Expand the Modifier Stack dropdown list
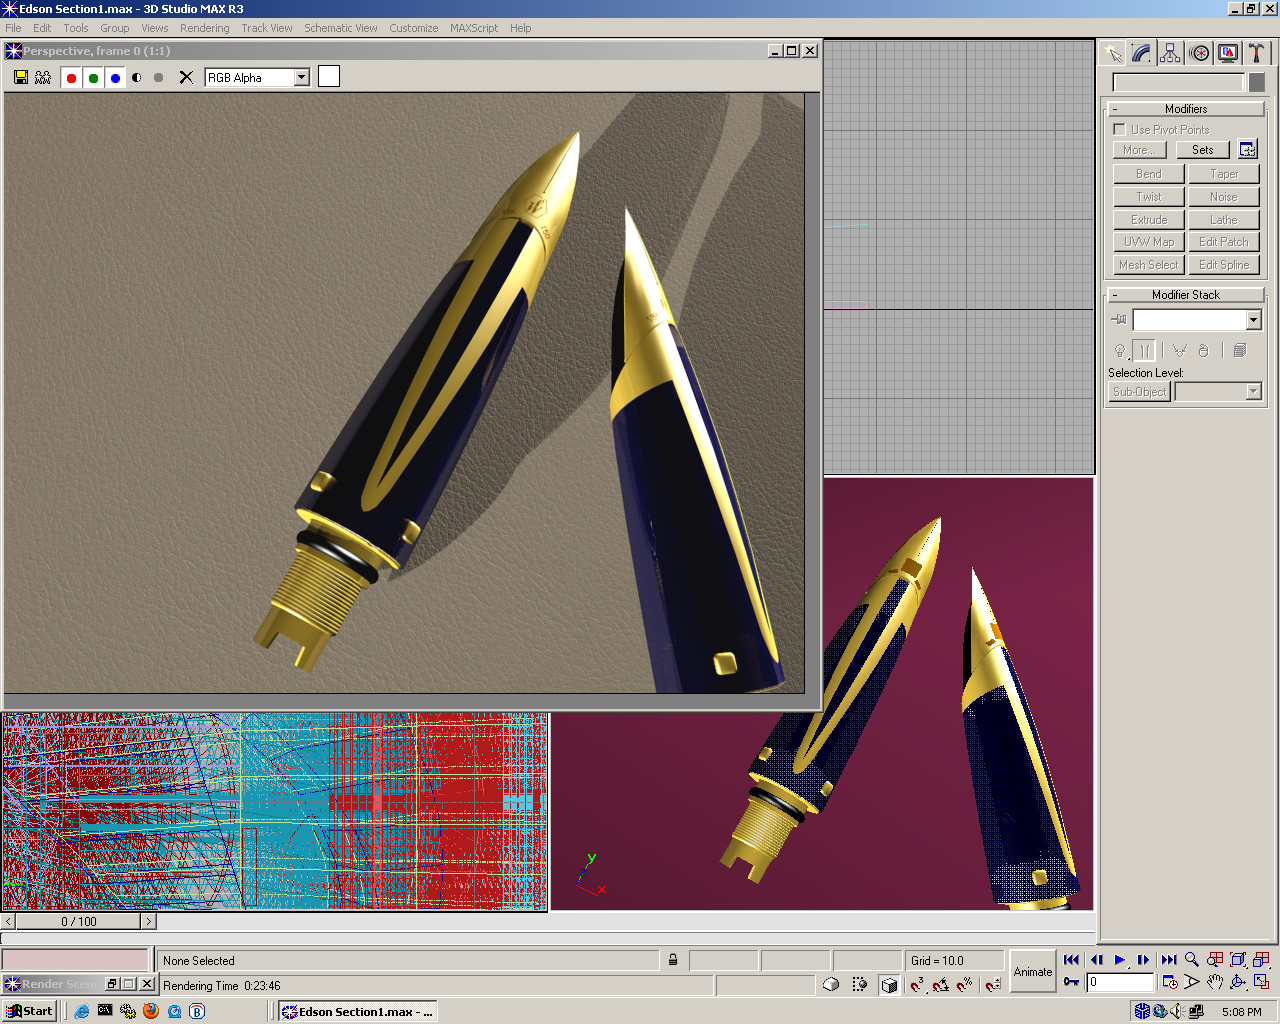This screenshot has height=1024, width=1280. tap(1253, 320)
